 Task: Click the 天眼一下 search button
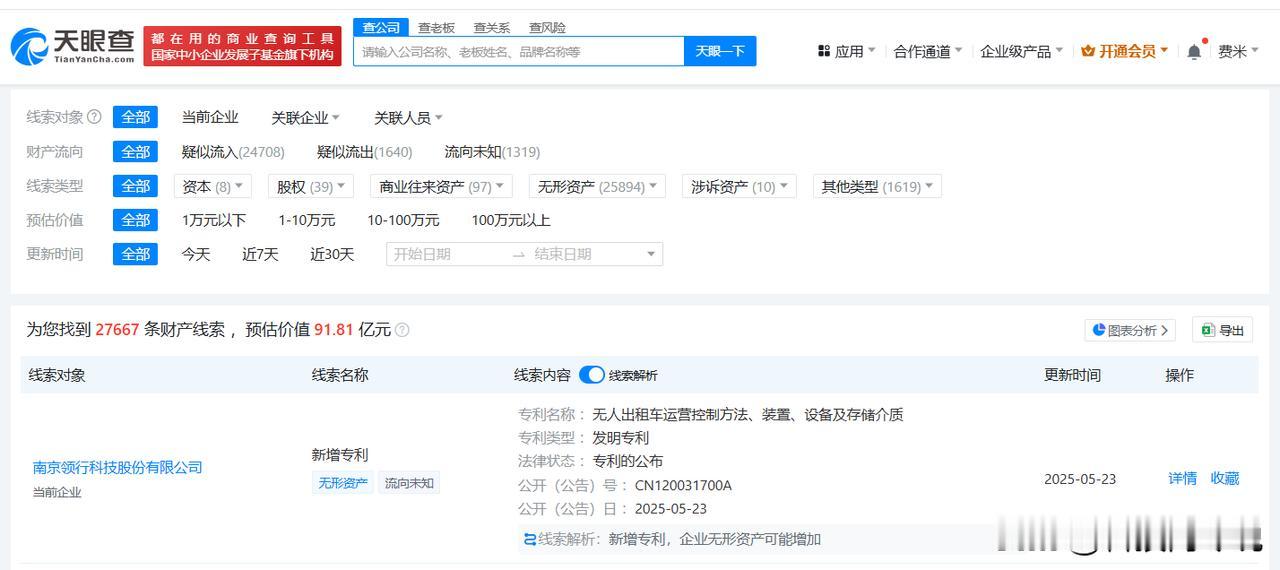[720, 51]
